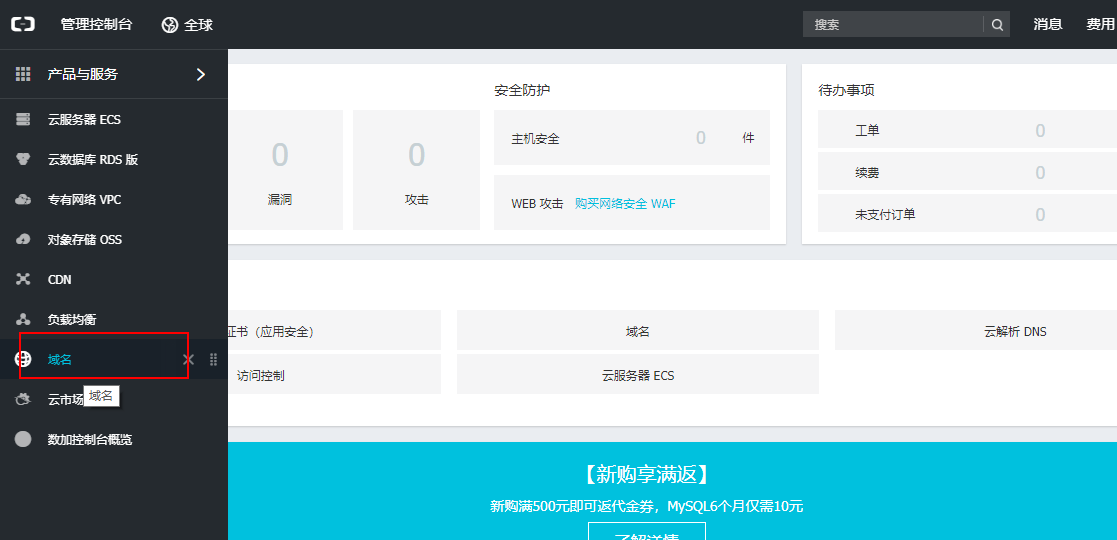The height and width of the screenshot is (540, 1117).
Task: Click the 负载均衡 sidebar icon
Action: coord(23,319)
